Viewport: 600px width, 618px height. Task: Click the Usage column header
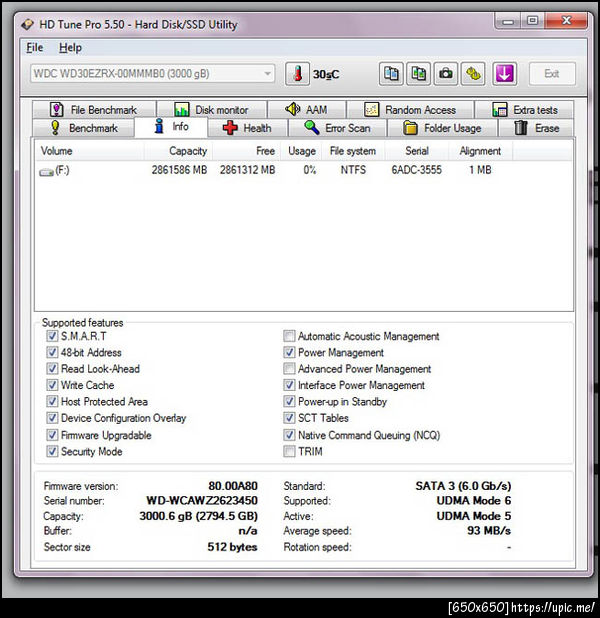302,151
